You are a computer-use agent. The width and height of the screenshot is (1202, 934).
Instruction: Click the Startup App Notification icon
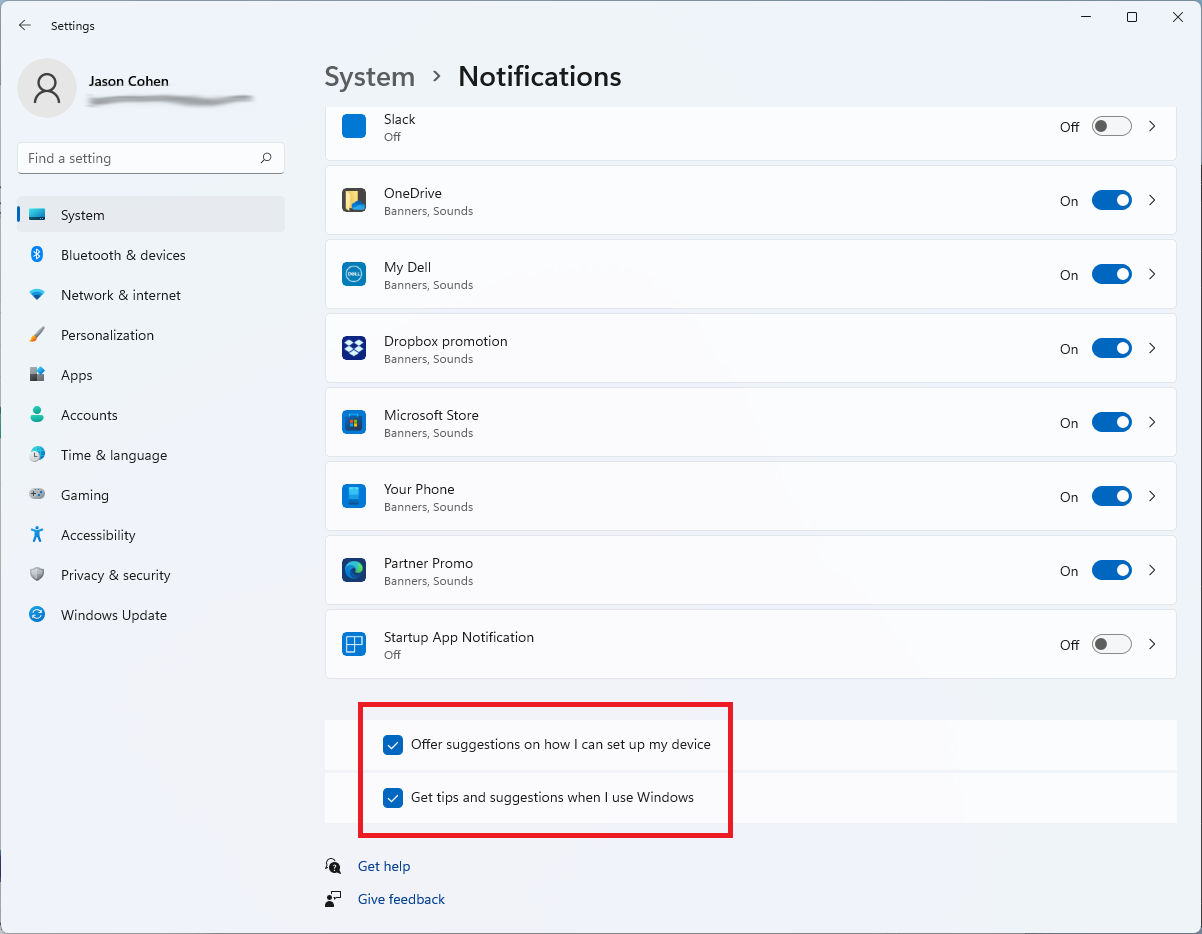point(354,644)
